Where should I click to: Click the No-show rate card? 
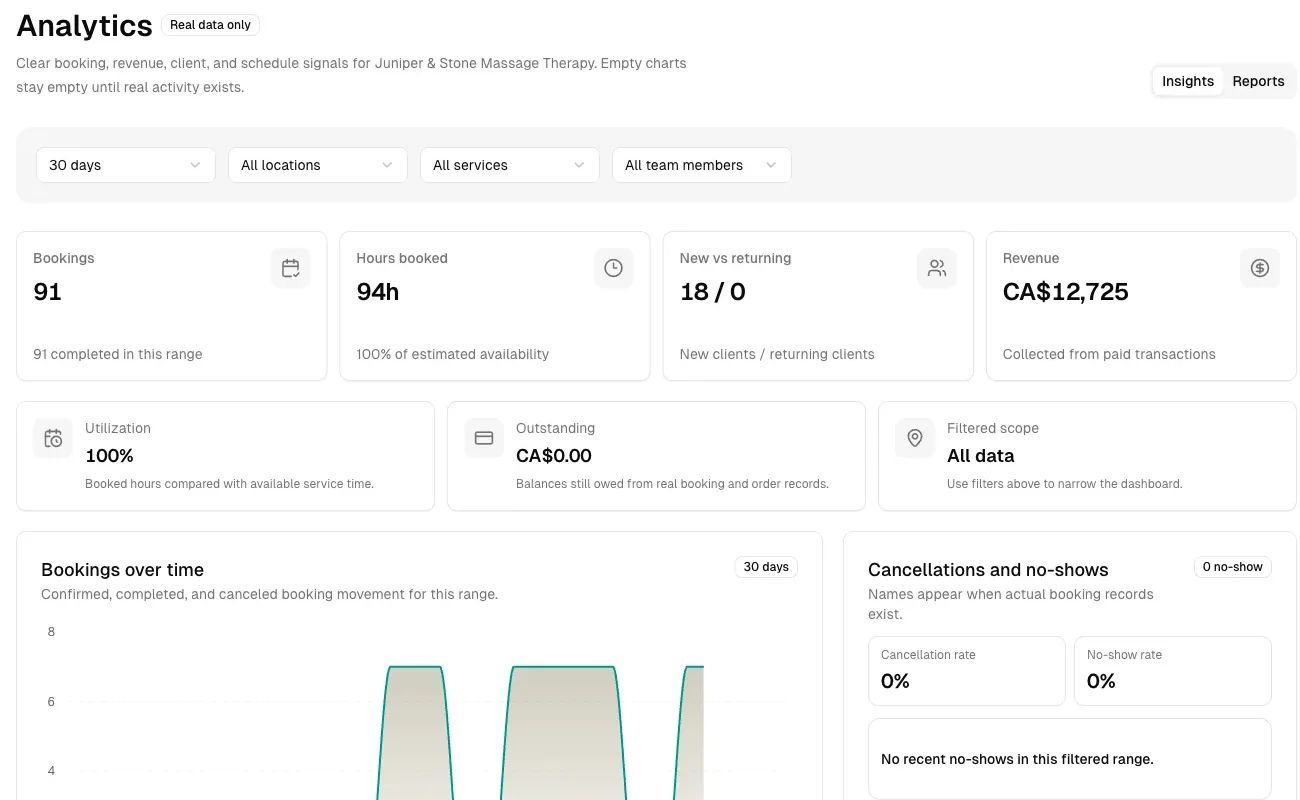[1173, 671]
